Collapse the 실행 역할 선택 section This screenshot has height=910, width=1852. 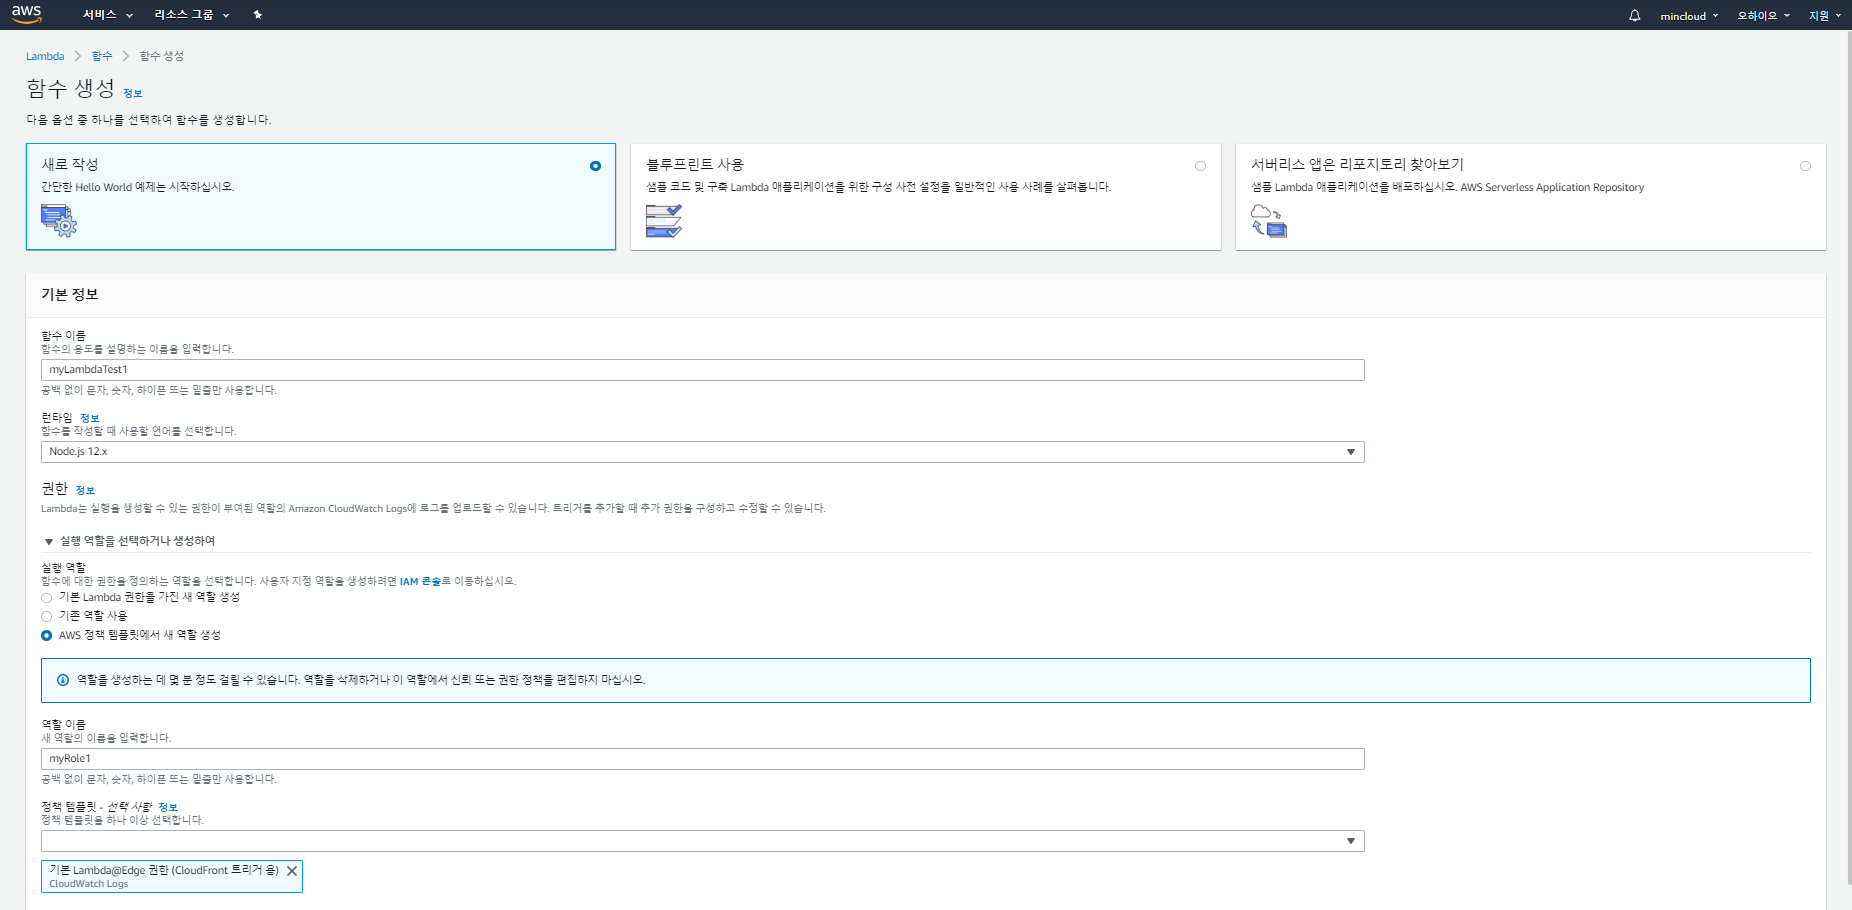tap(49, 542)
